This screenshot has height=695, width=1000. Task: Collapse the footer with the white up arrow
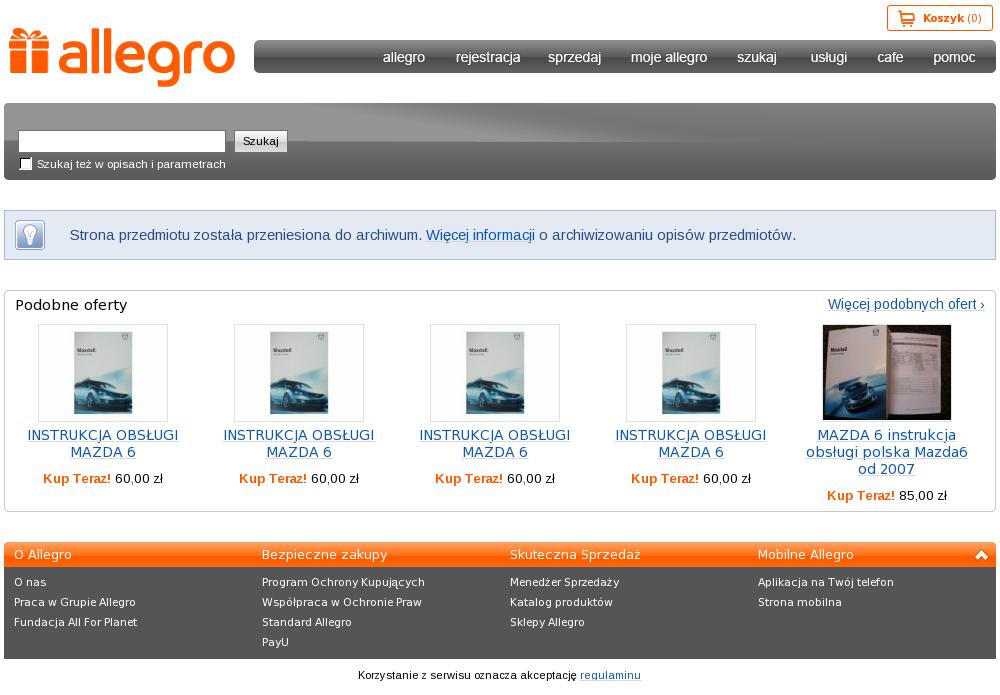[982, 555]
